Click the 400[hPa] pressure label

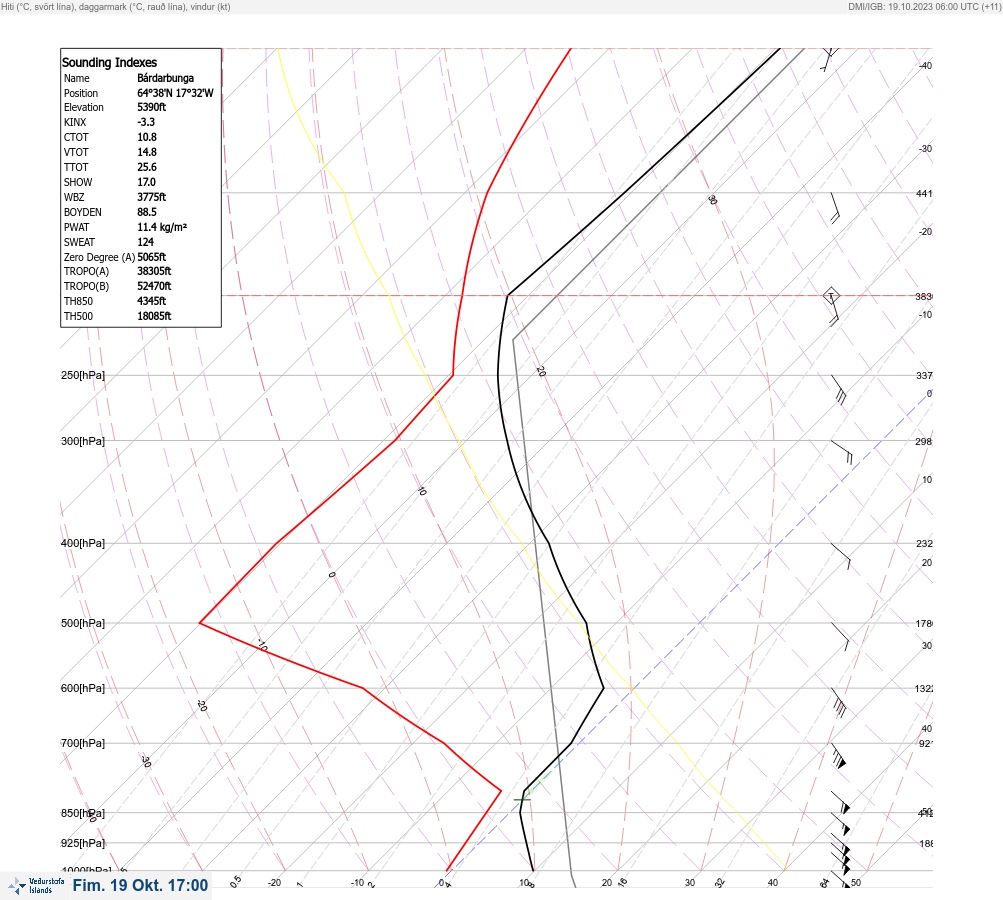pos(83,543)
